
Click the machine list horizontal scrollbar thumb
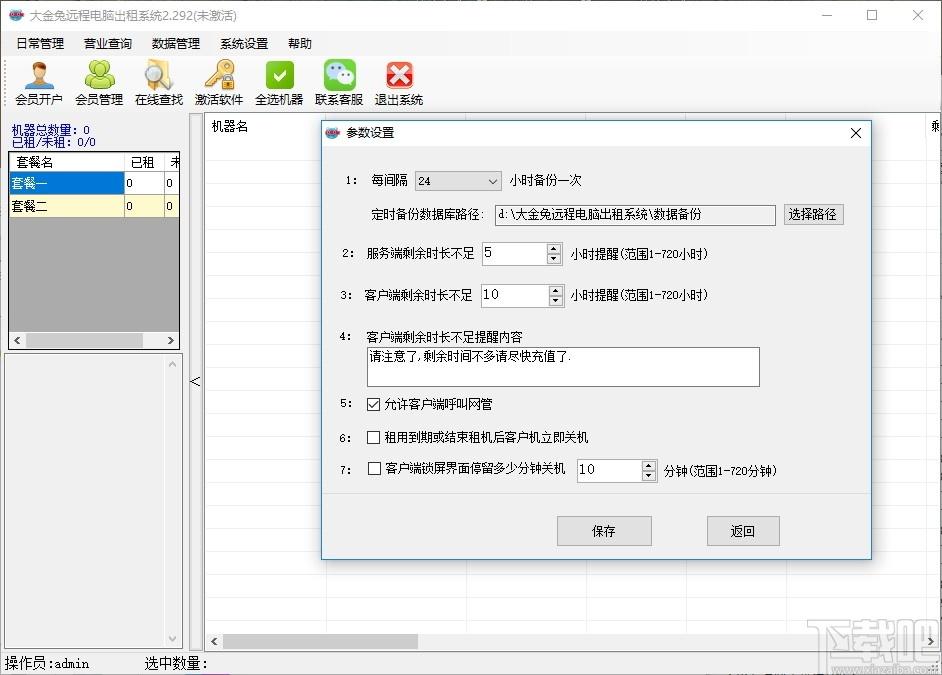coord(320,641)
